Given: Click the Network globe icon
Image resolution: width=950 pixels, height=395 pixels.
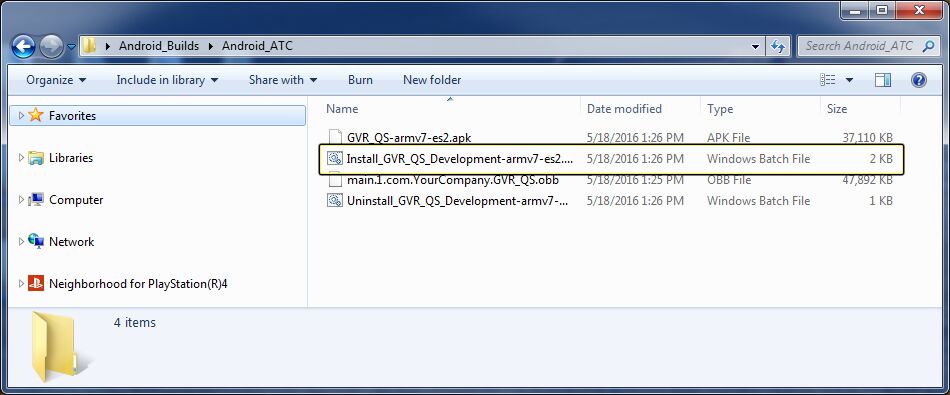Looking at the screenshot, I should click(36, 242).
